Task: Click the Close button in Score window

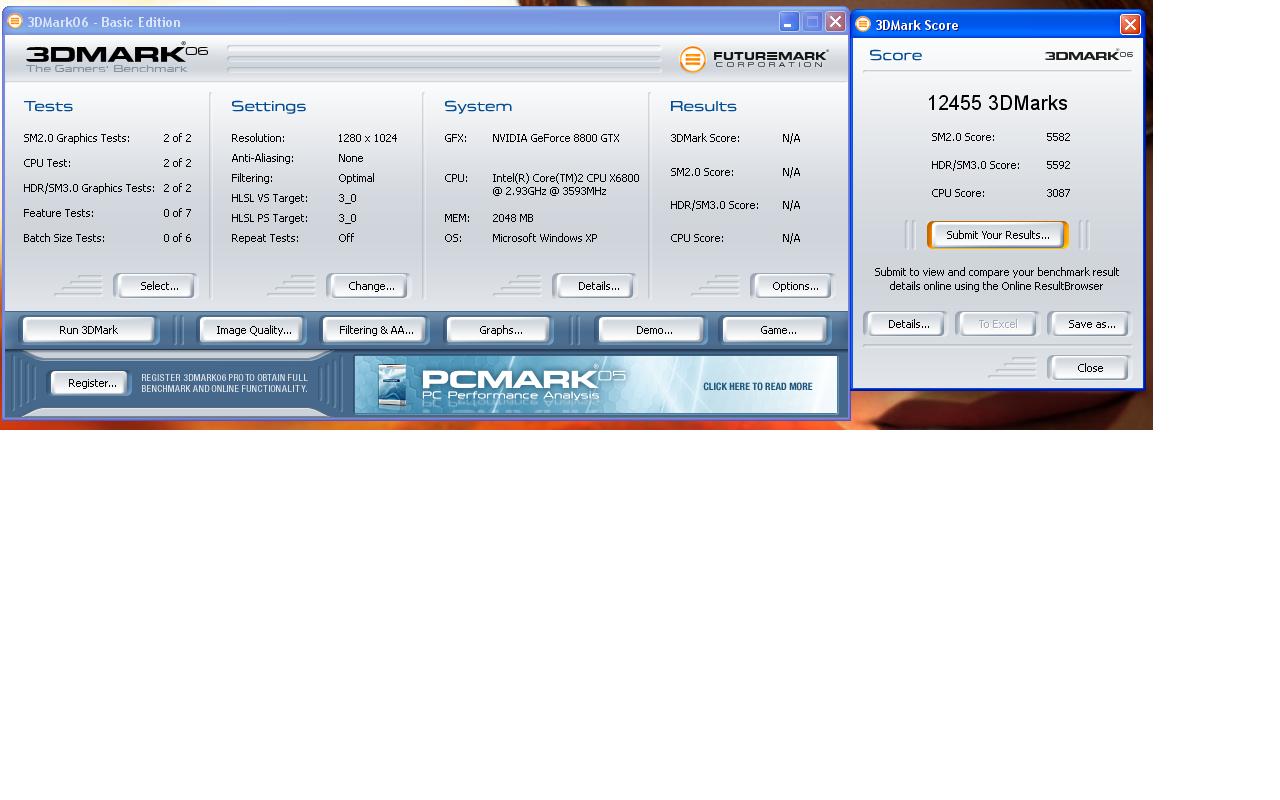Action: (x=1089, y=368)
